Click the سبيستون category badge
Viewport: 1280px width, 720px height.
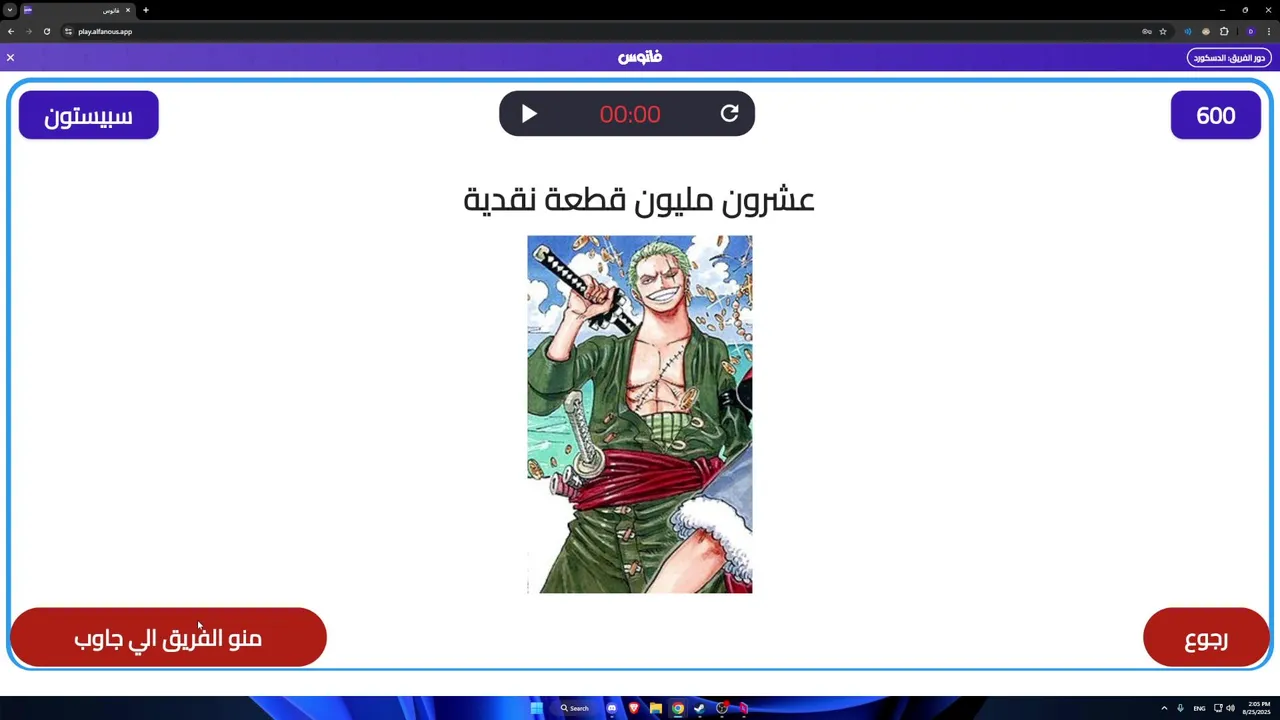click(x=88, y=115)
